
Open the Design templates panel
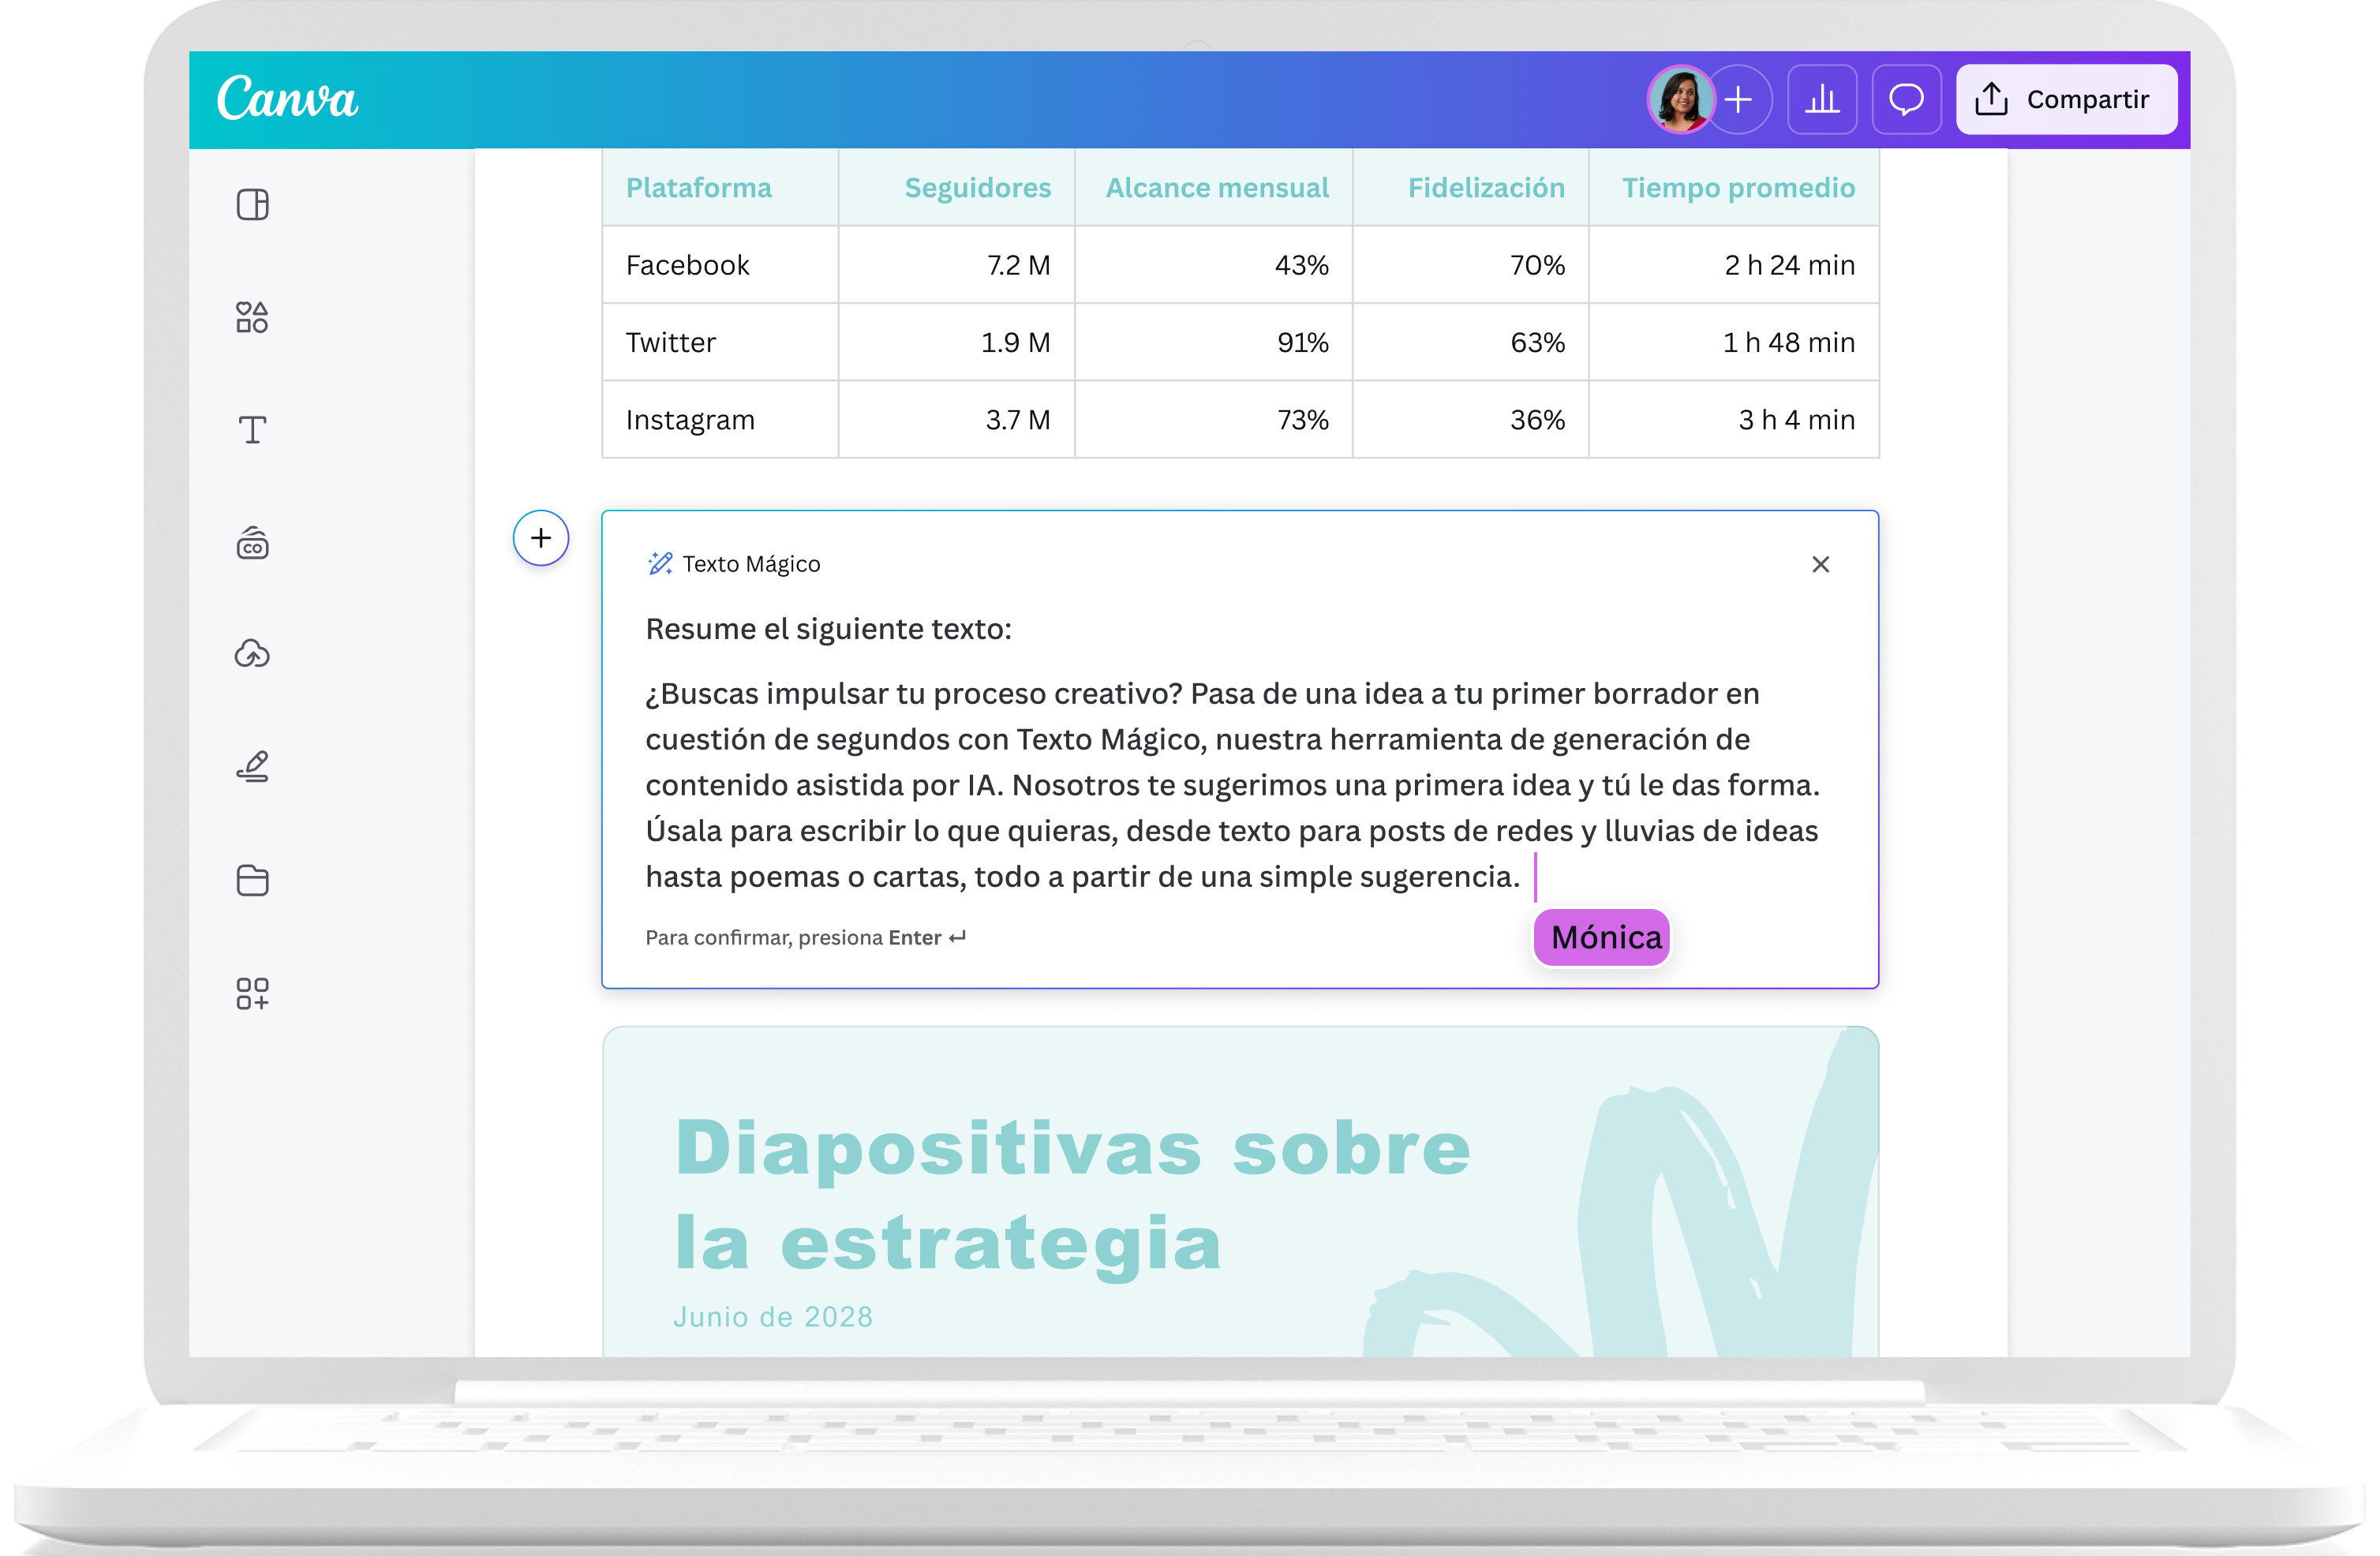pos(252,204)
